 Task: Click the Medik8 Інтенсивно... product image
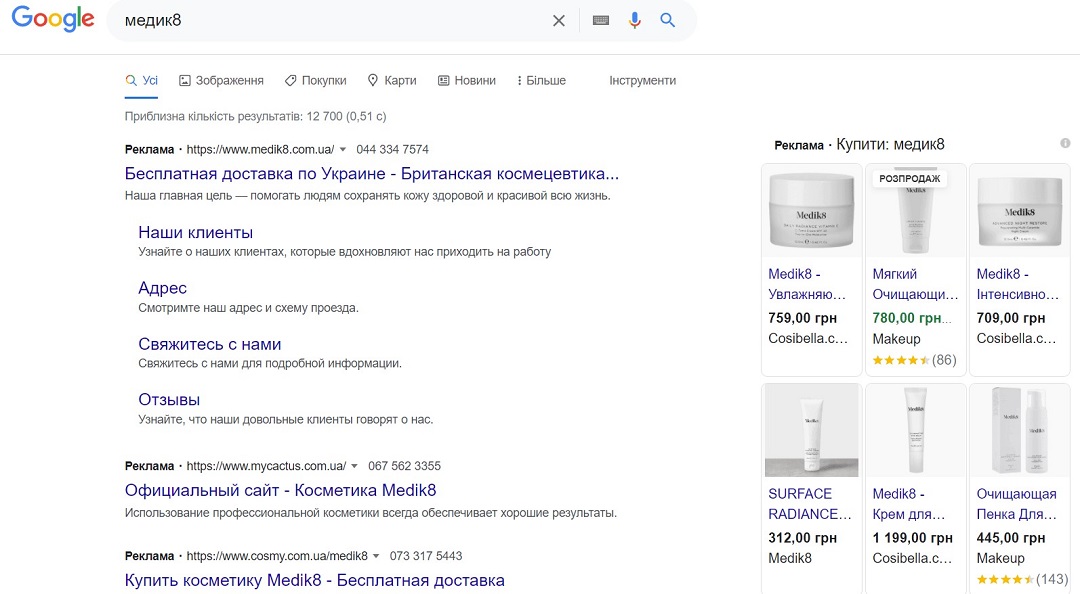click(1019, 211)
